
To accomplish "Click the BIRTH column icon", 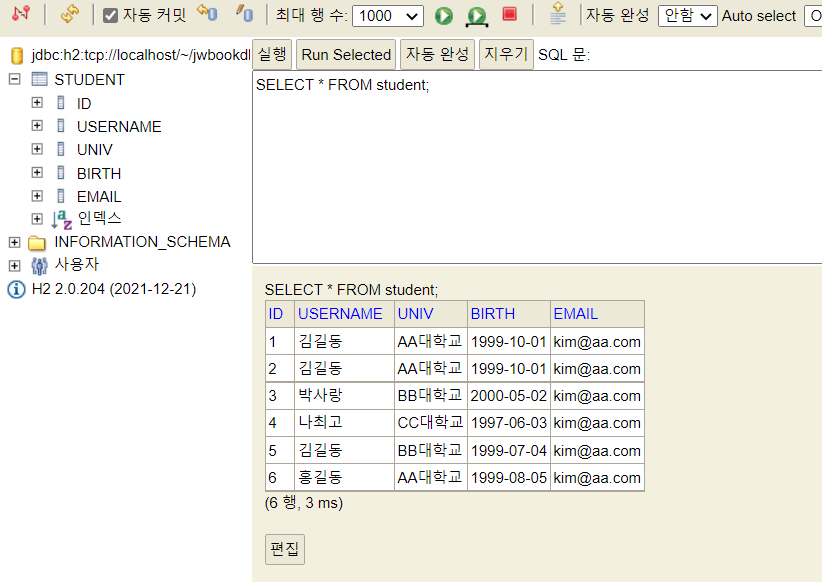I will pyautogui.click(x=61, y=173).
